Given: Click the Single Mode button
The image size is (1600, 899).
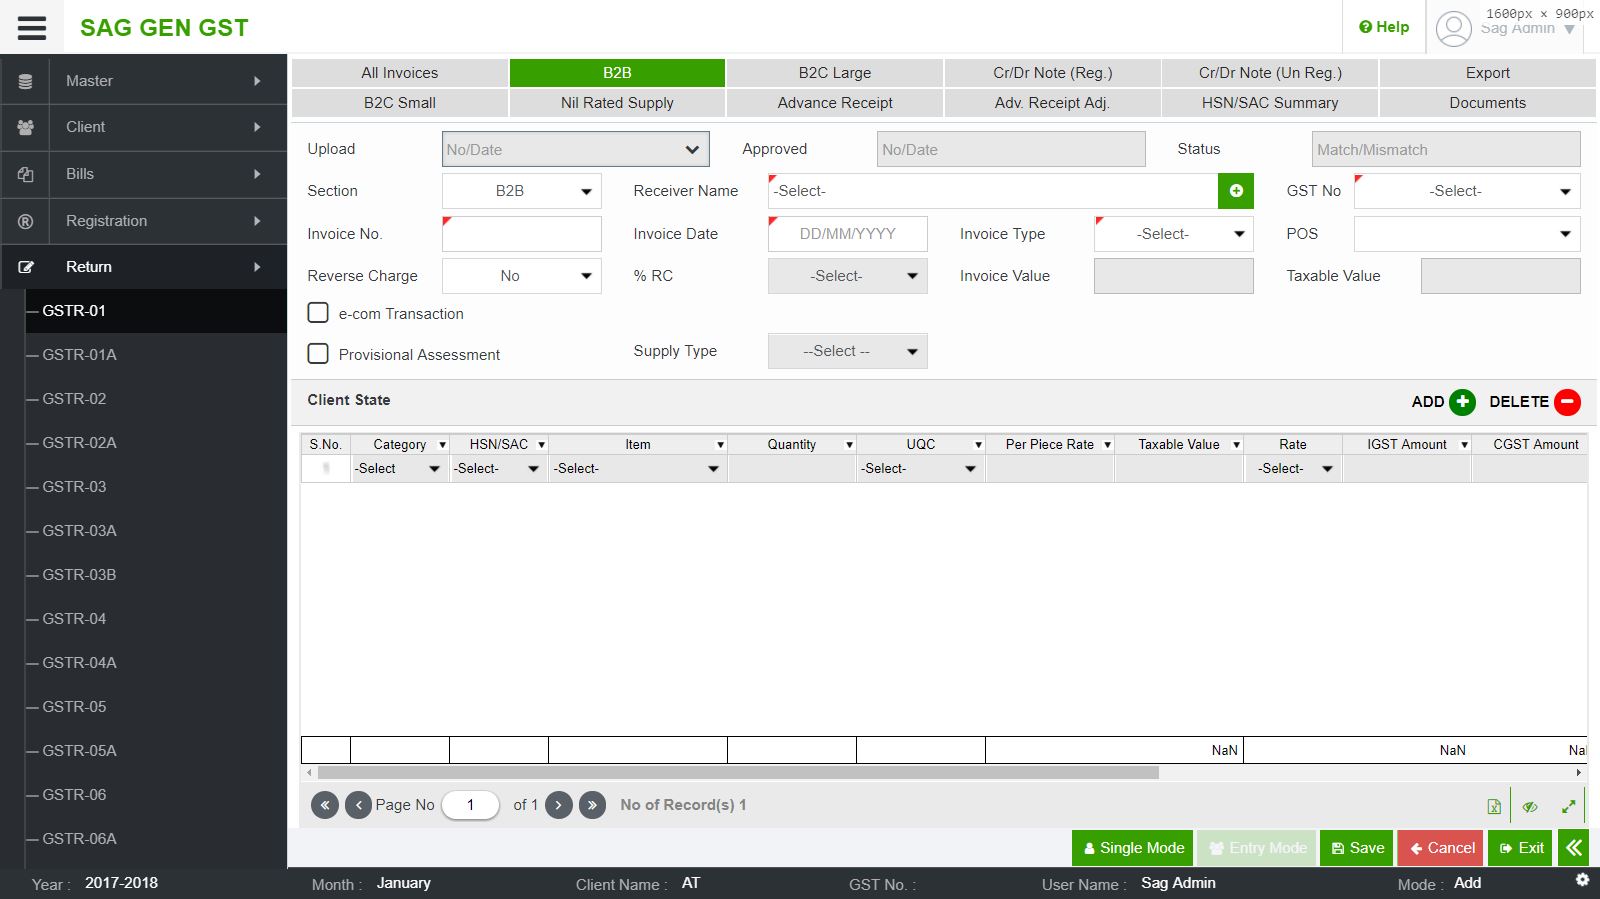Looking at the screenshot, I should tap(1133, 848).
